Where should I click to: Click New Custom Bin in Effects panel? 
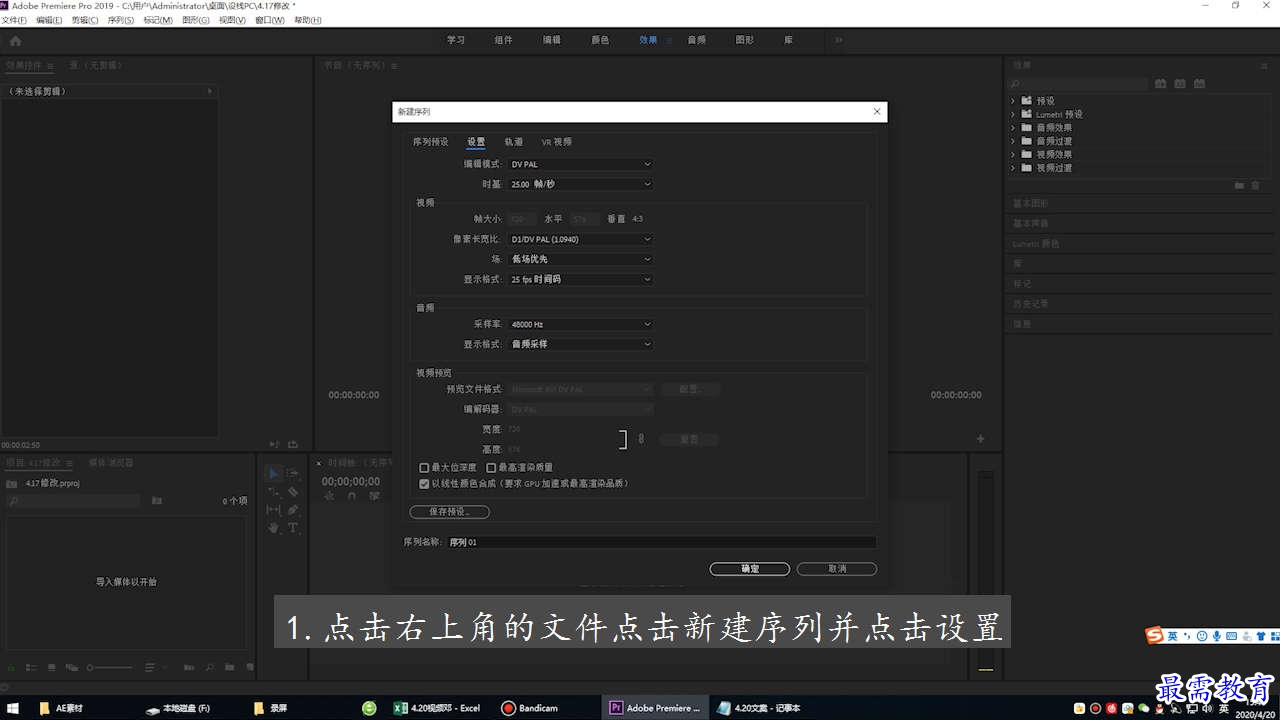[x=1239, y=185]
